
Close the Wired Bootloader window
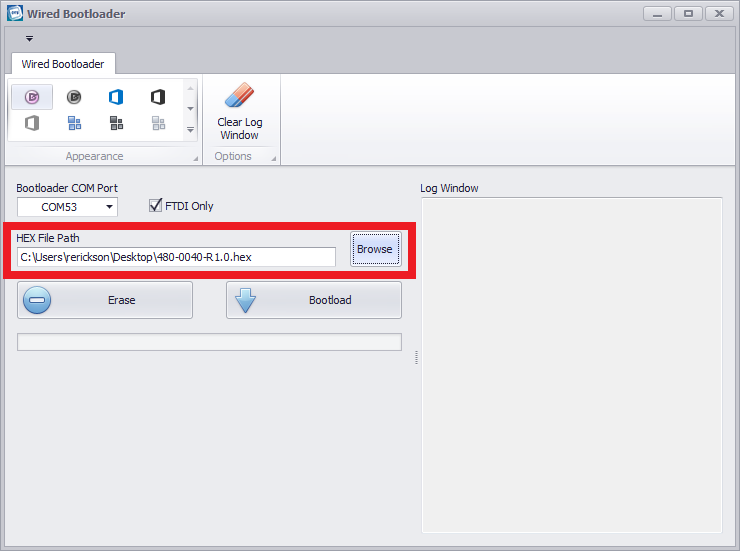pyautogui.click(x=719, y=14)
